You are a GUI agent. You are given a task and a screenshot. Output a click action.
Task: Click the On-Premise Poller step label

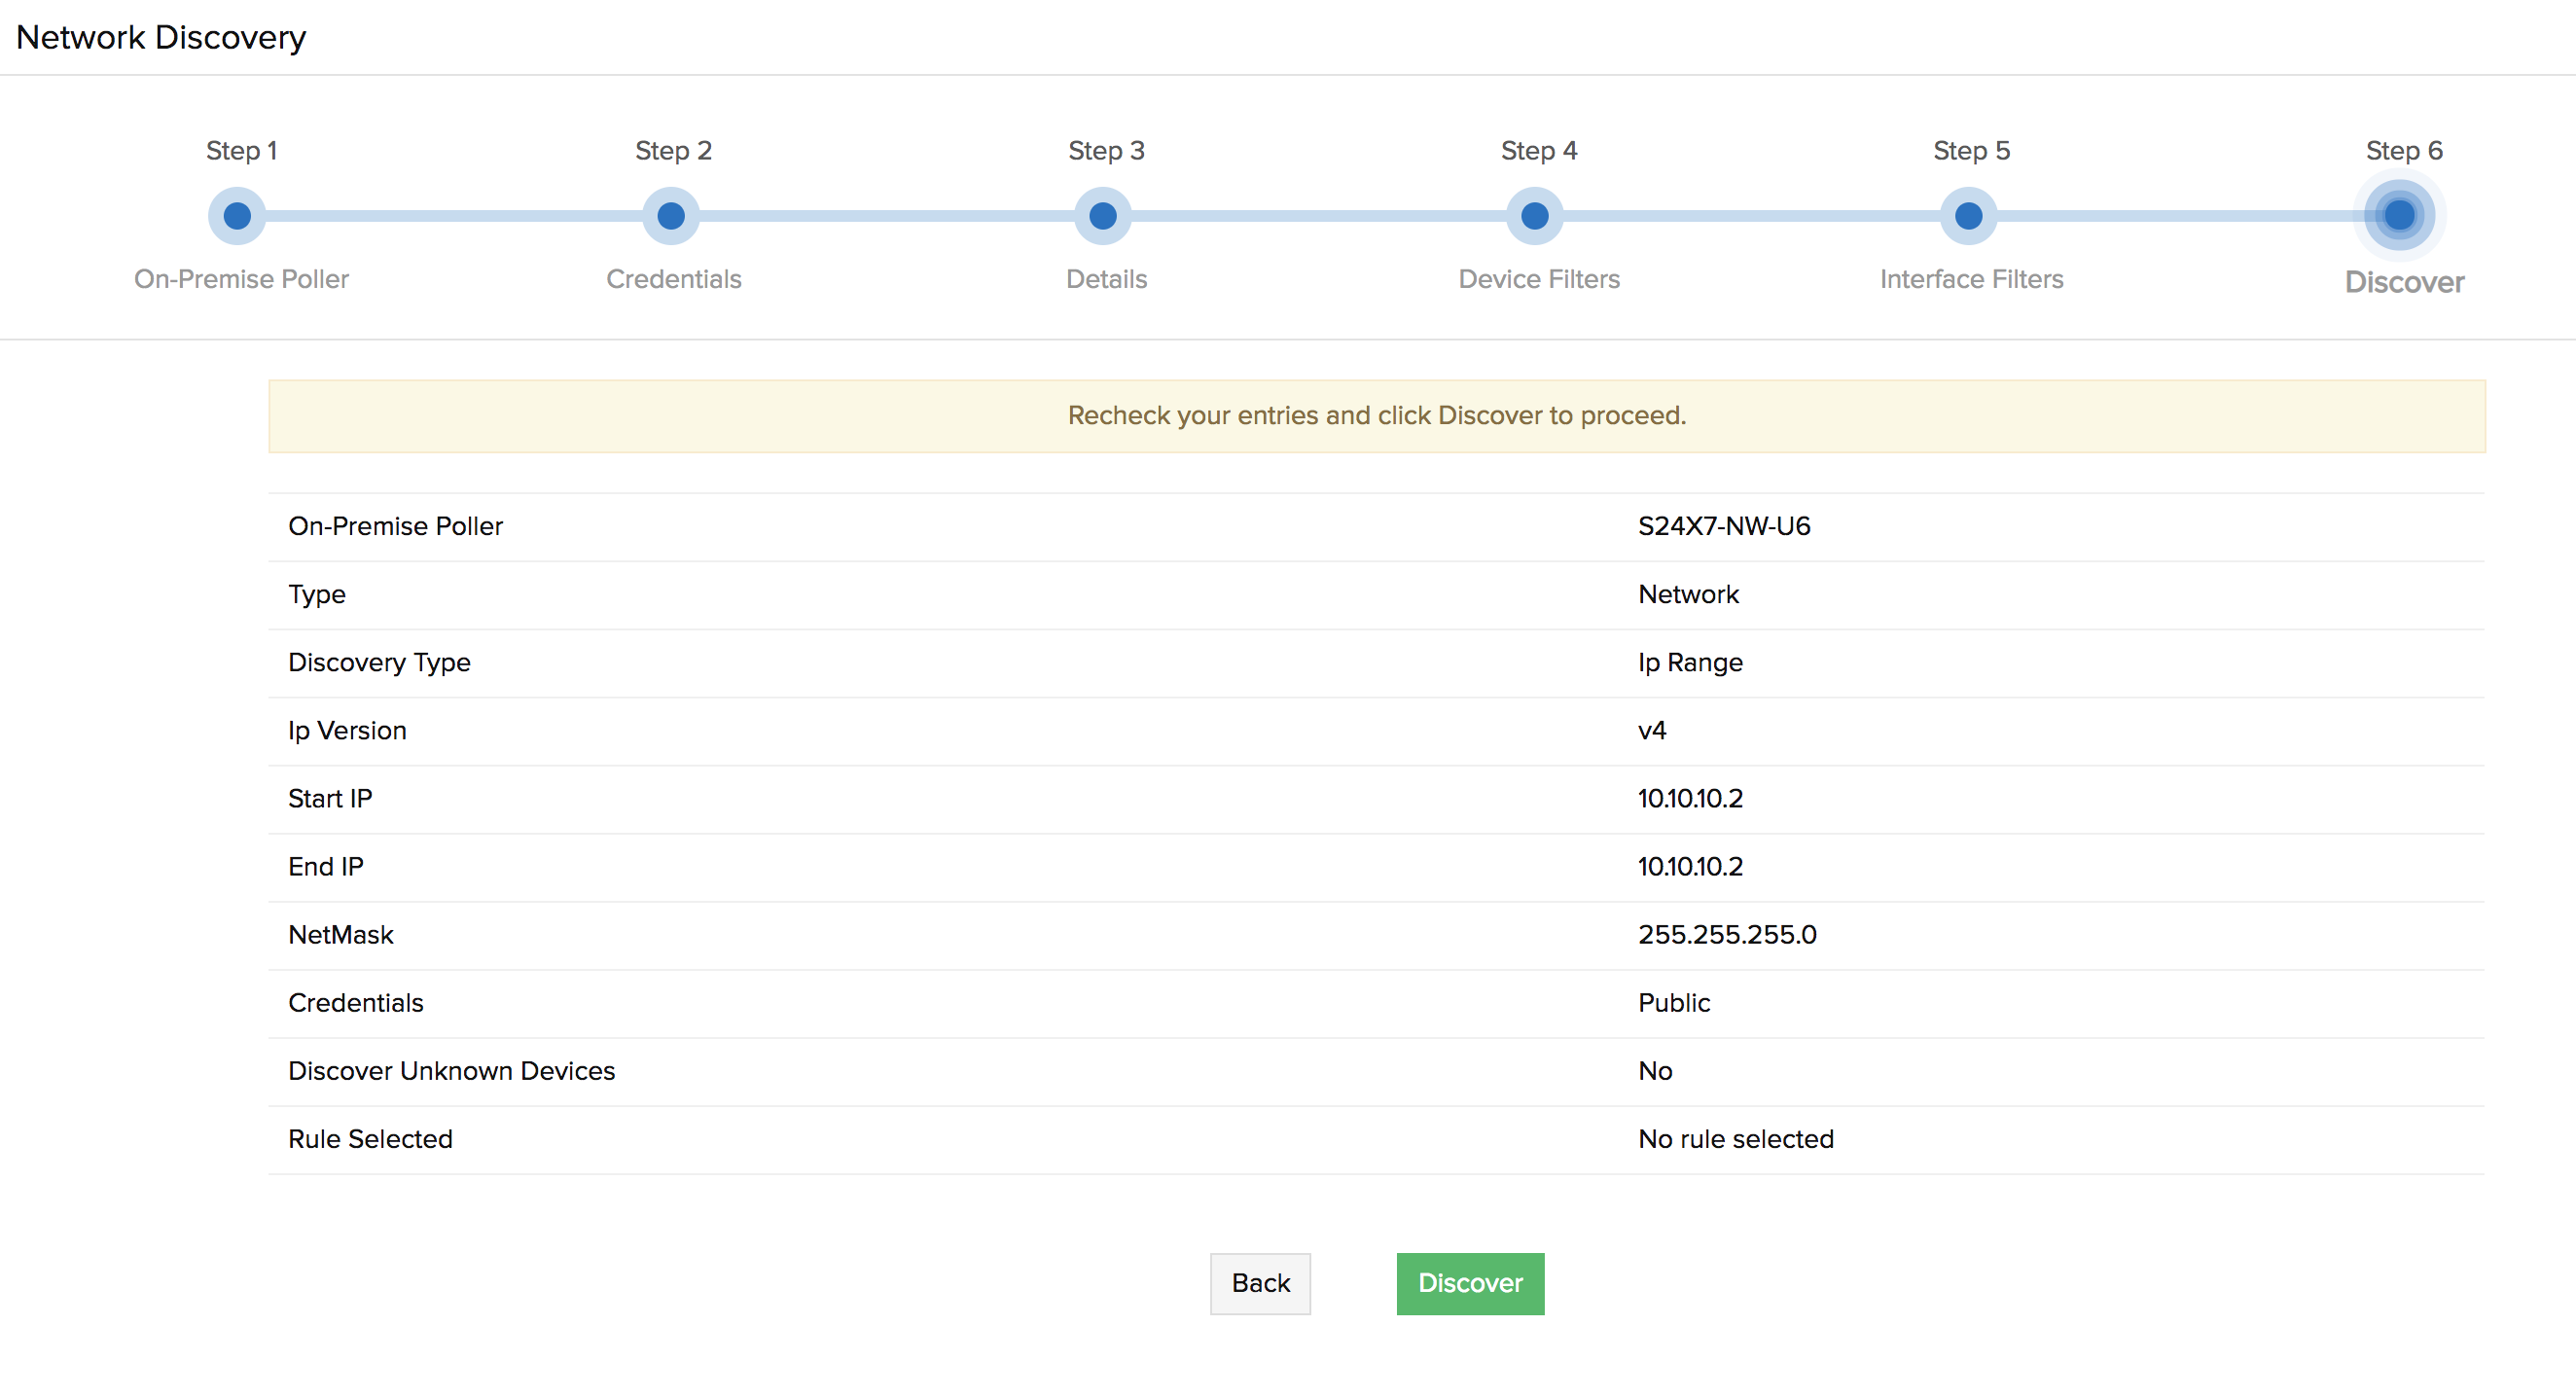coord(240,279)
